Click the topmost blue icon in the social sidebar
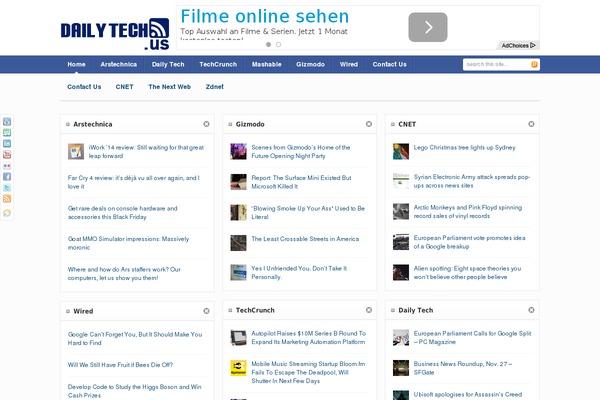The image size is (600, 400). (x=7, y=122)
